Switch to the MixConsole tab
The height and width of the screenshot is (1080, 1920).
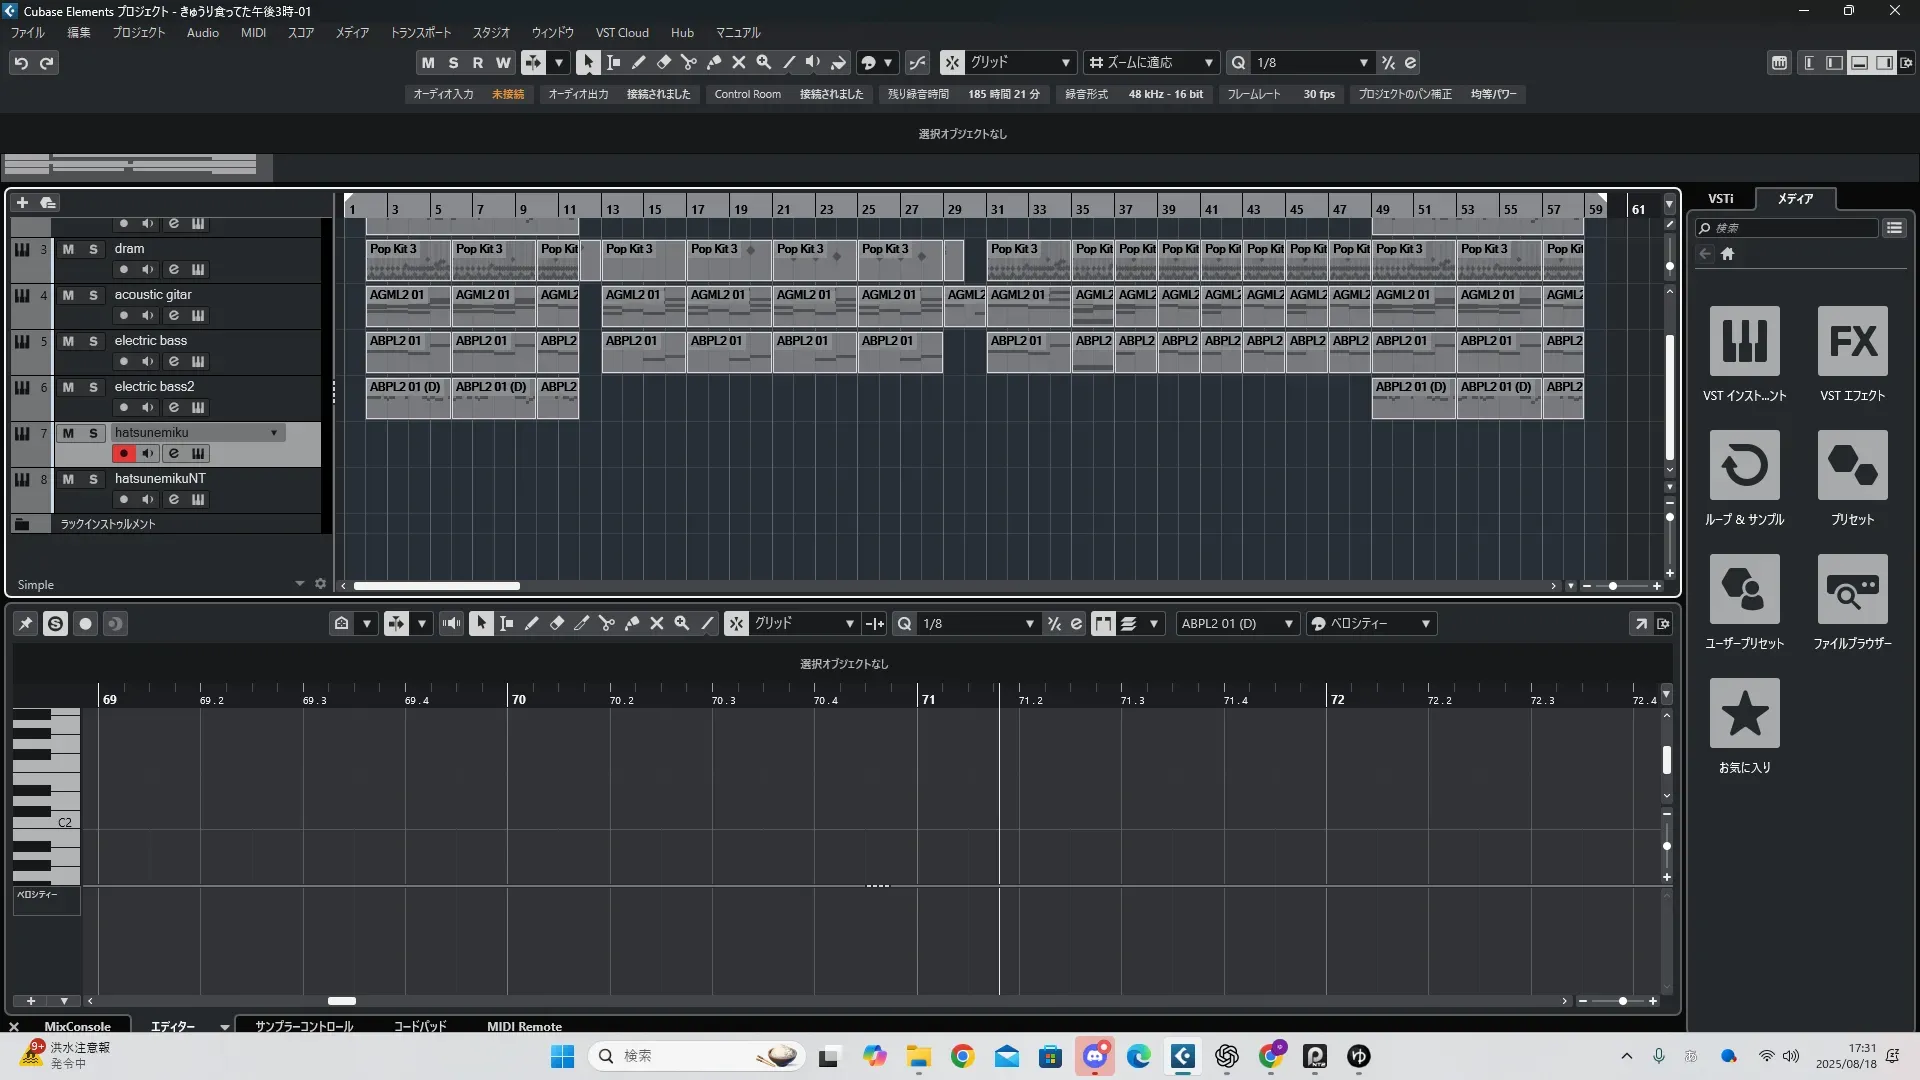tap(77, 1027)
